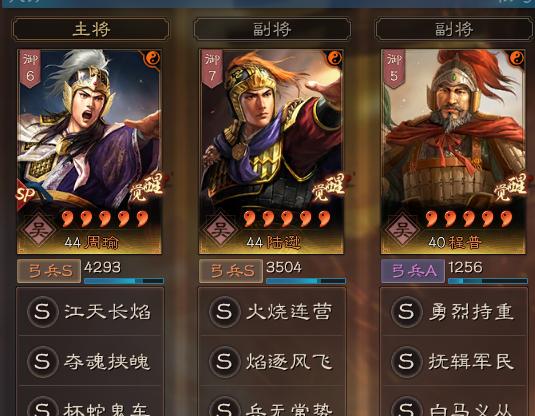Select the 主将 slot header
535x416 pixels.
[x=91, y=29]
